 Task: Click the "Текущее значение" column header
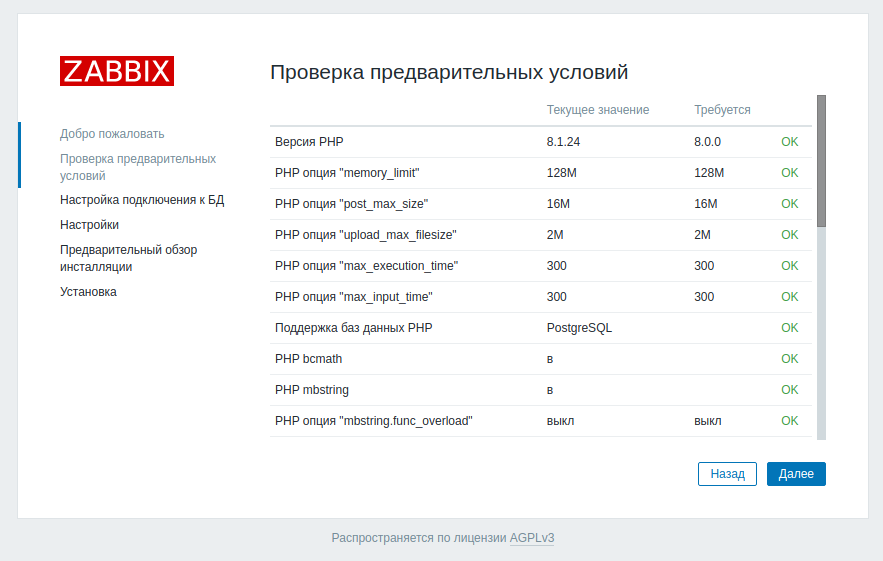597,110
